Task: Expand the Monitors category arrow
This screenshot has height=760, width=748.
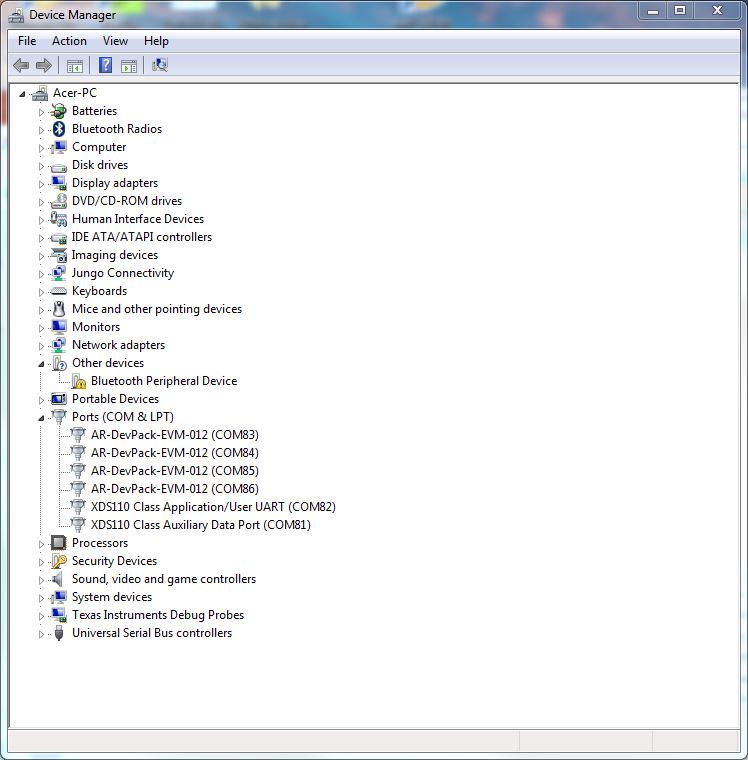Action: tap(41, 328)
